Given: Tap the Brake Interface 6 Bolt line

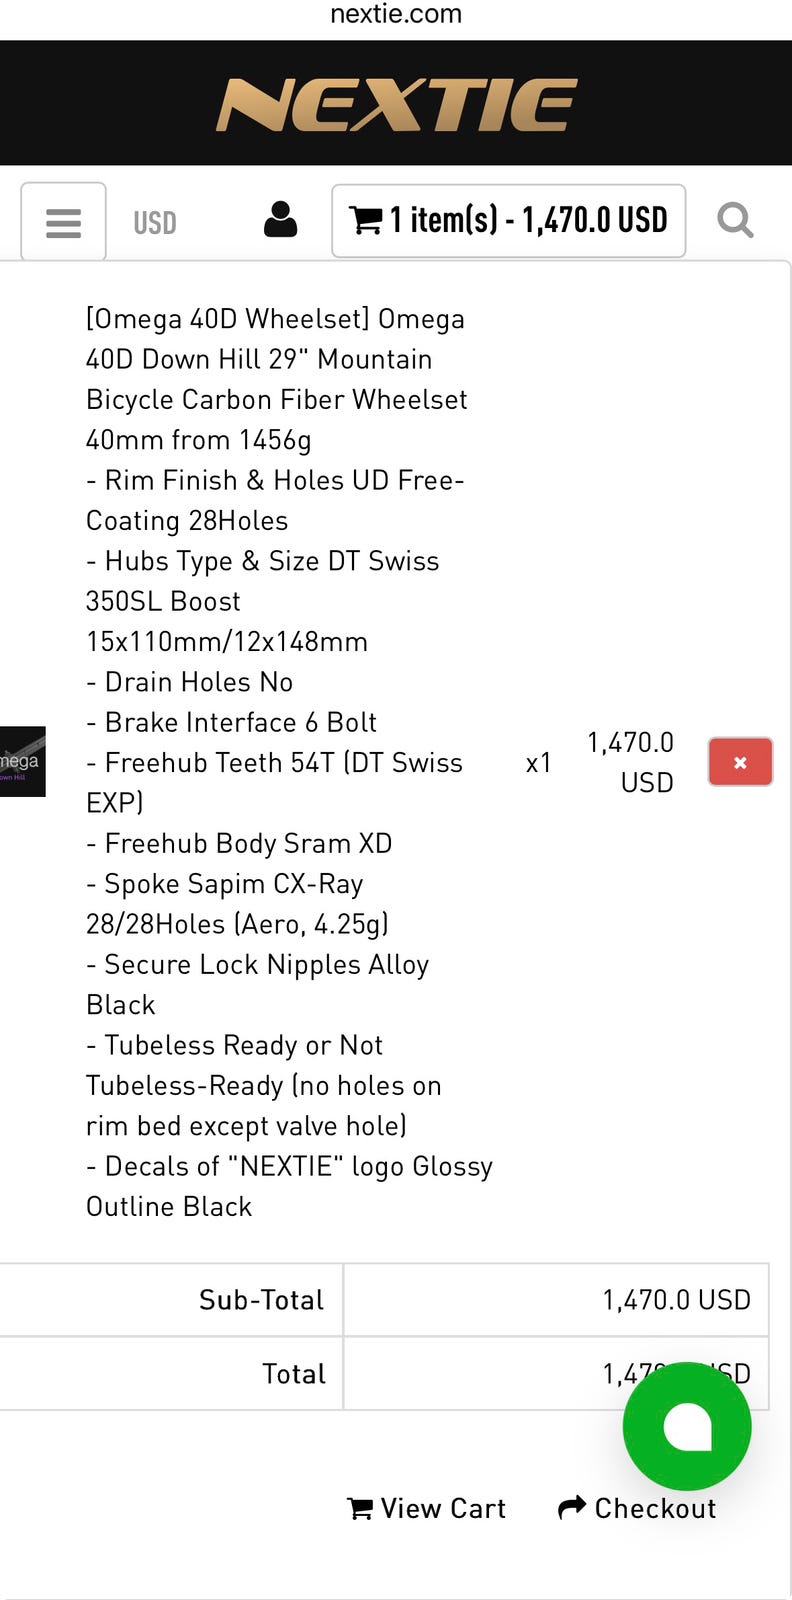Looking at the screenshot, I should 240,722.
